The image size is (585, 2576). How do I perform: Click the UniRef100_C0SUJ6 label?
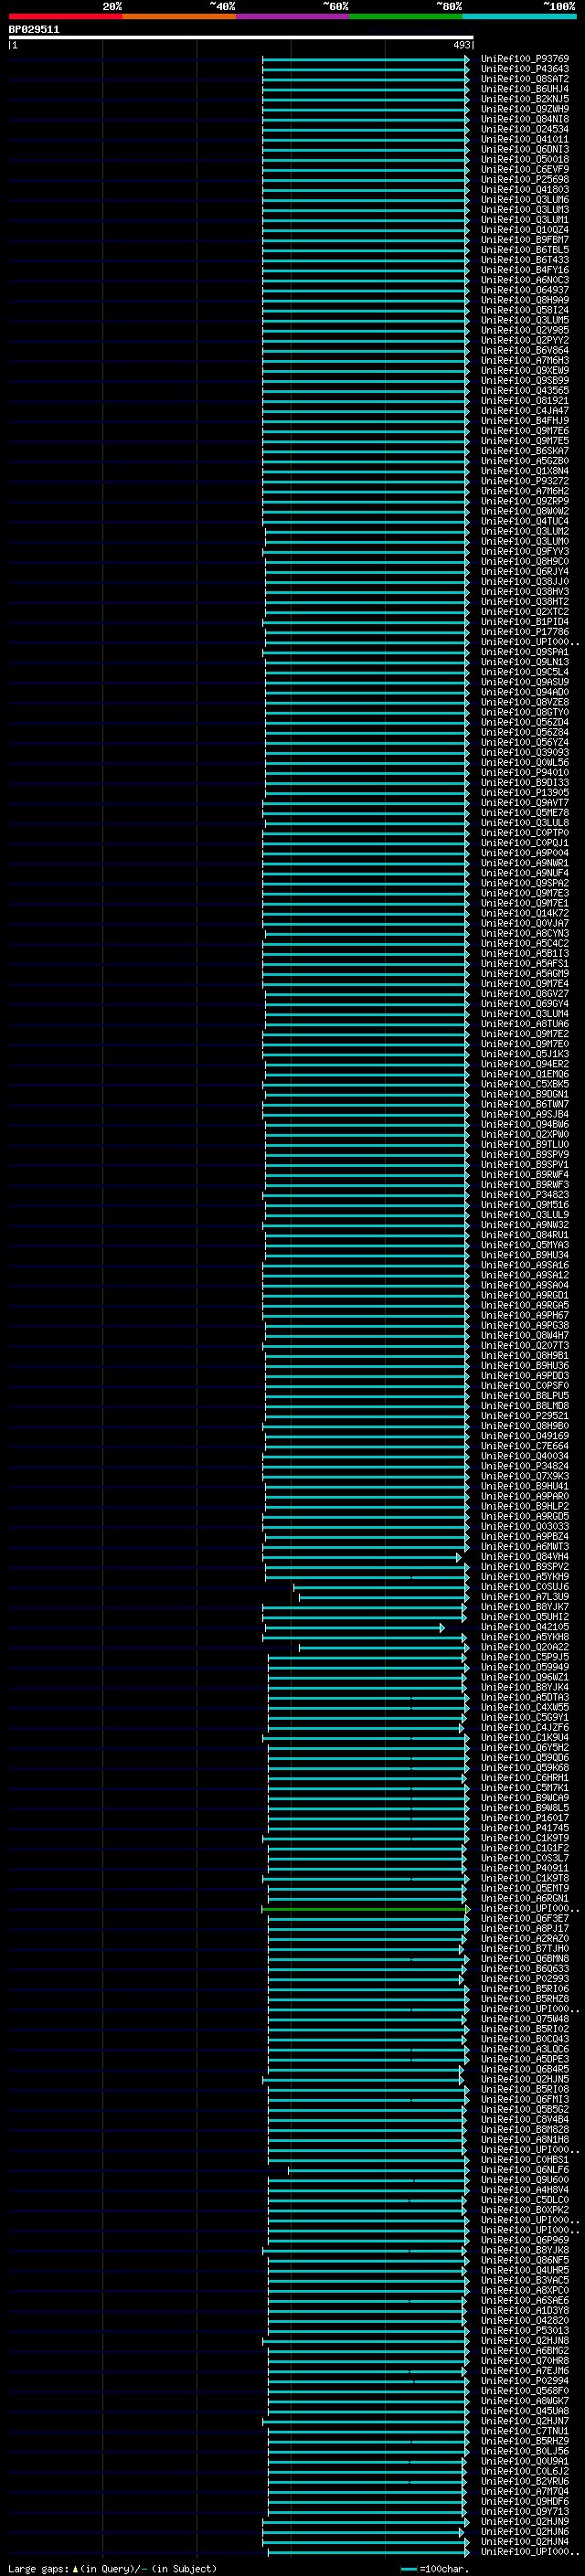[x=525, y=1586]
